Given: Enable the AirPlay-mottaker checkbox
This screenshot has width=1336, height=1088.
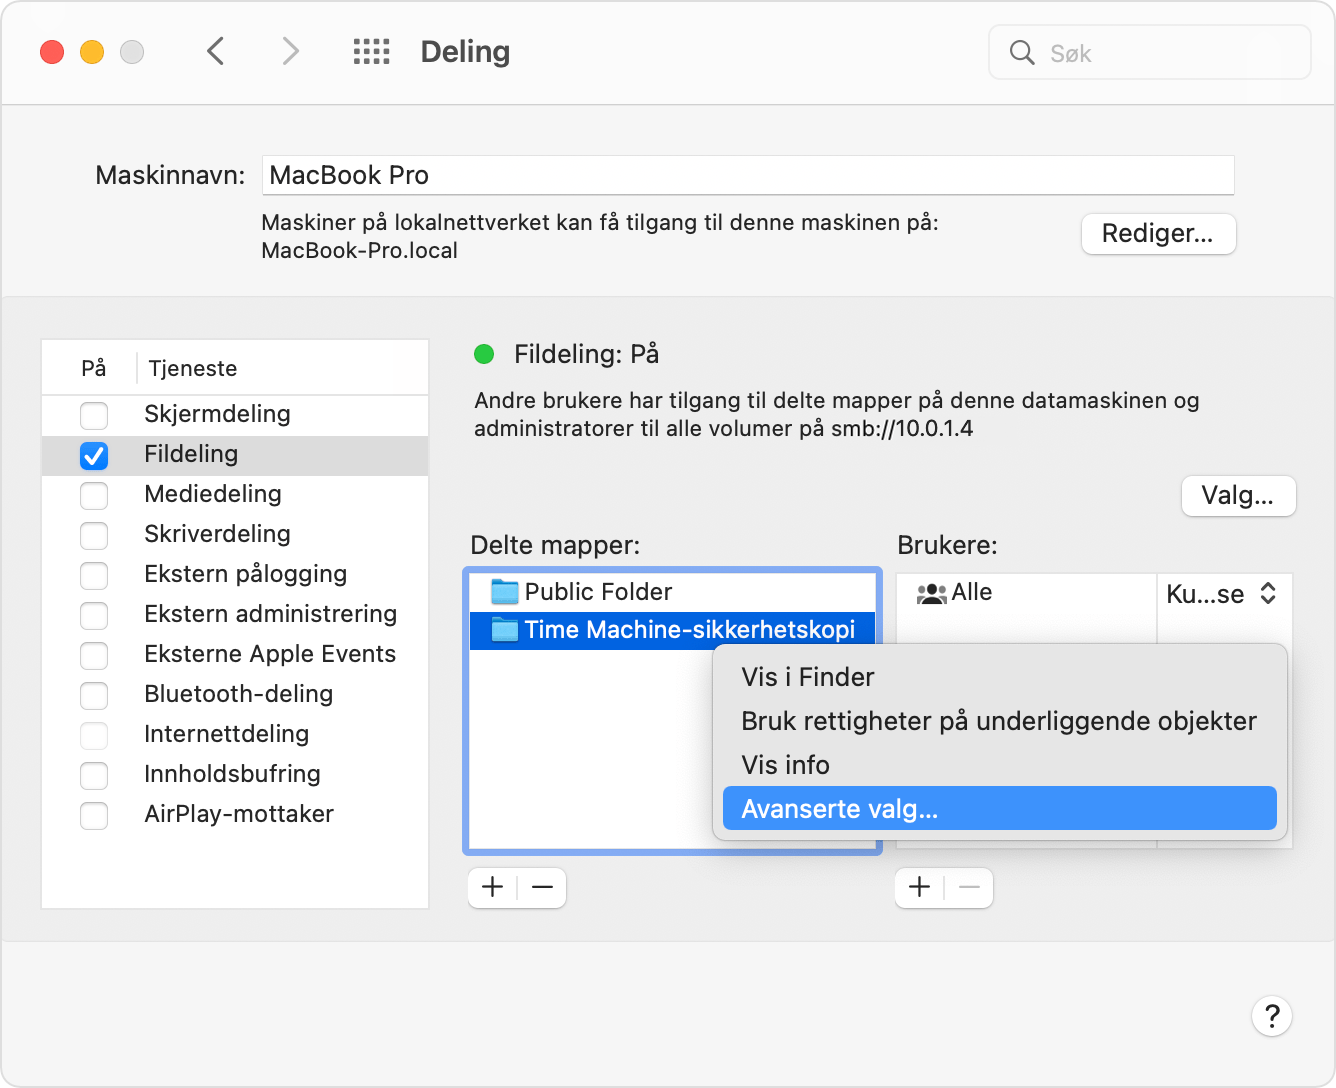Looking at the screenshot, I should 94,815.
